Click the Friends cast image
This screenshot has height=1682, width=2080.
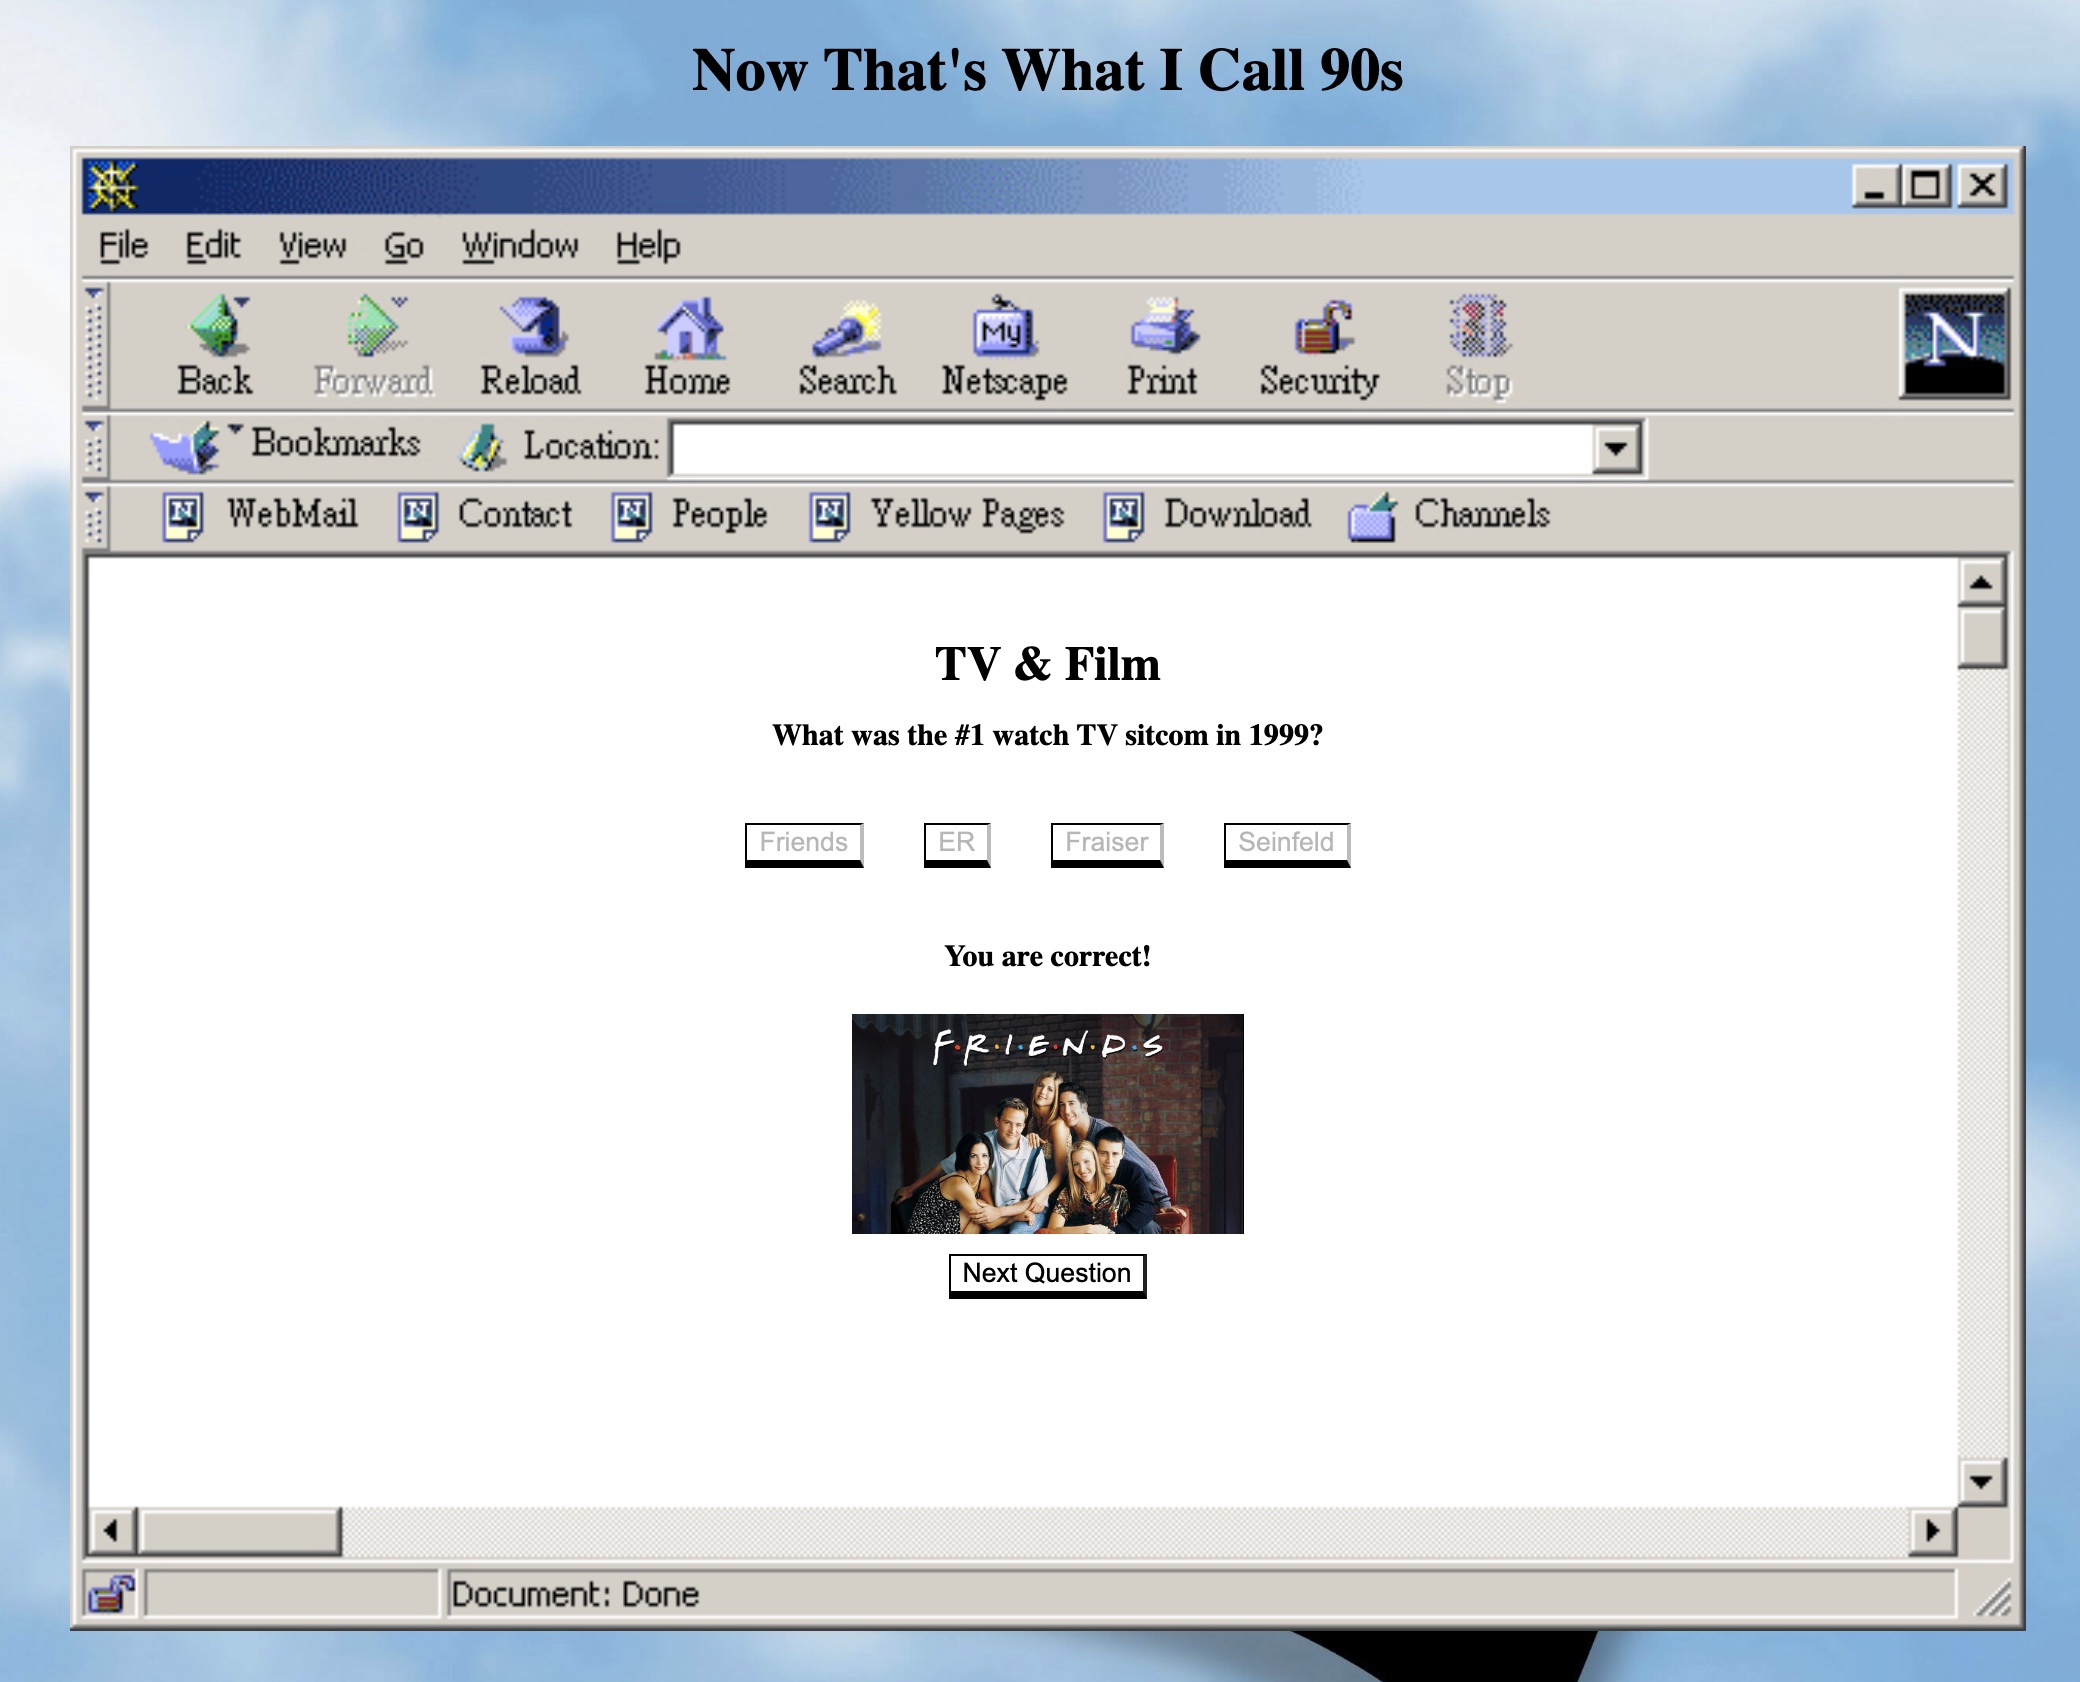[x=1047, y=1124]
